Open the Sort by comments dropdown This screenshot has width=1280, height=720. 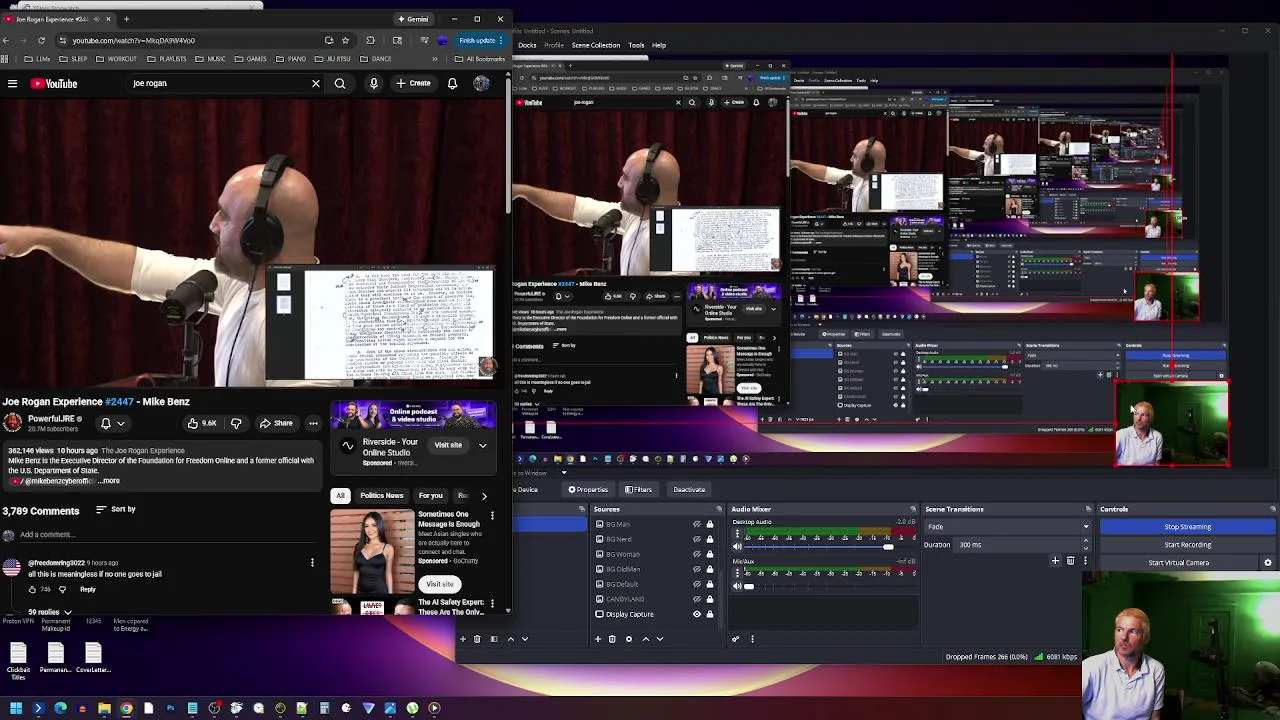pyautogui.click(x=115, y=510)
